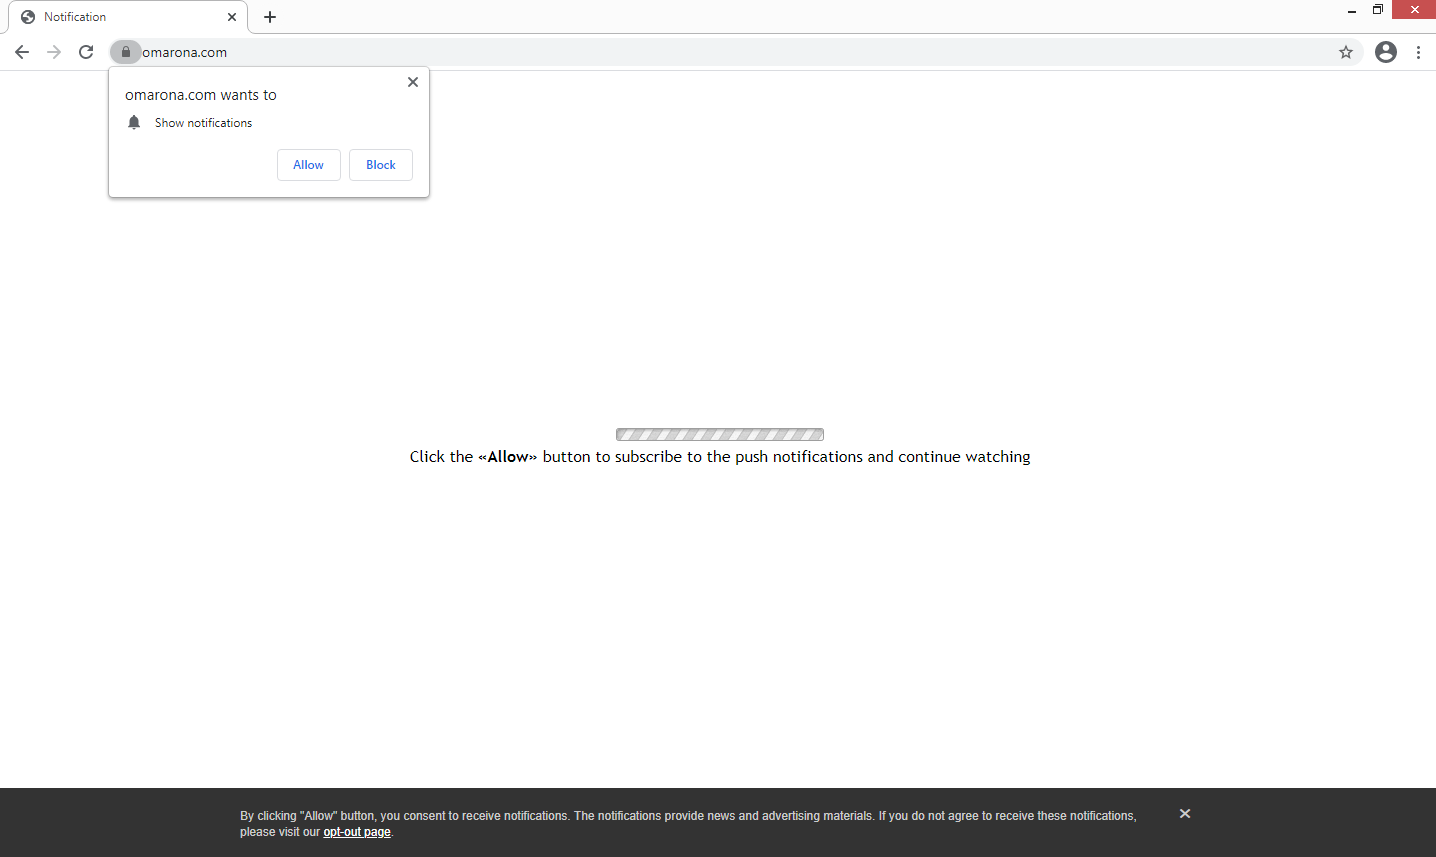
Task: Open a new tab with the plus button
Action: coord(270,17)
